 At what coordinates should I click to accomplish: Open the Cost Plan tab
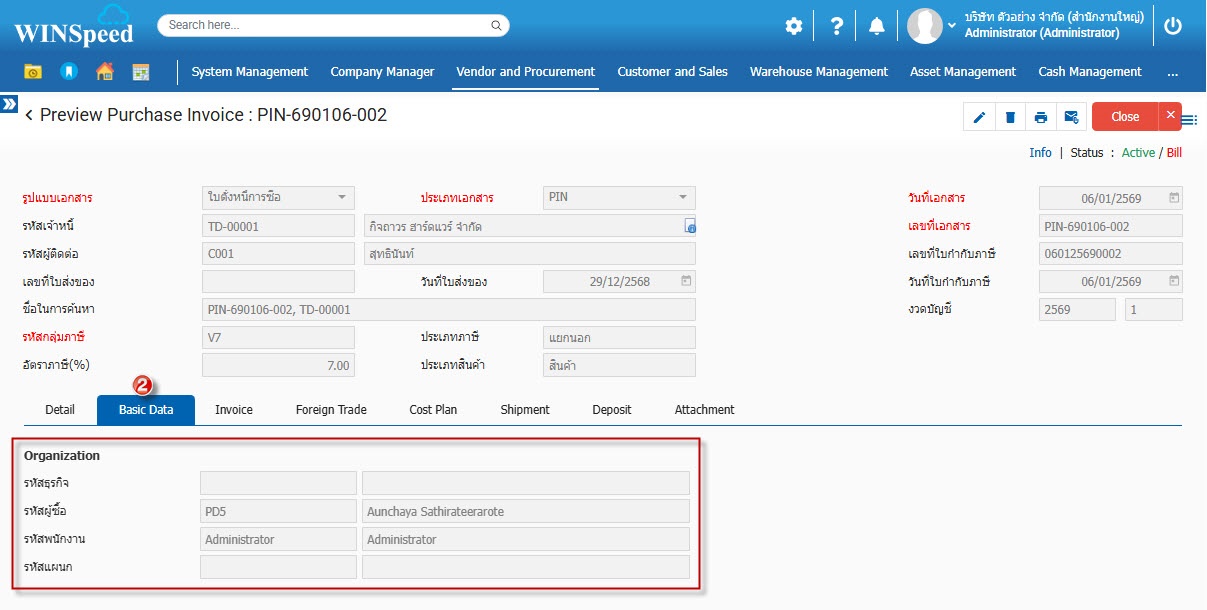click(x=433, y=410)
